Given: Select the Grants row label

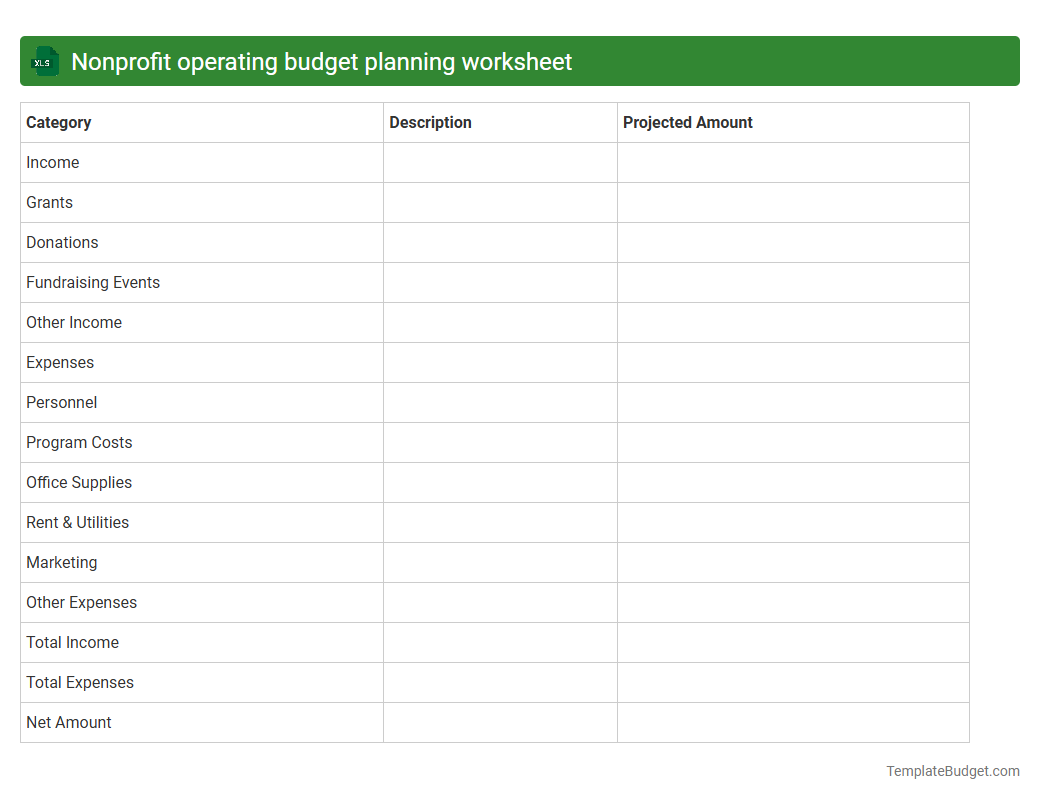Looking at the screenshot, I should 49,202.
